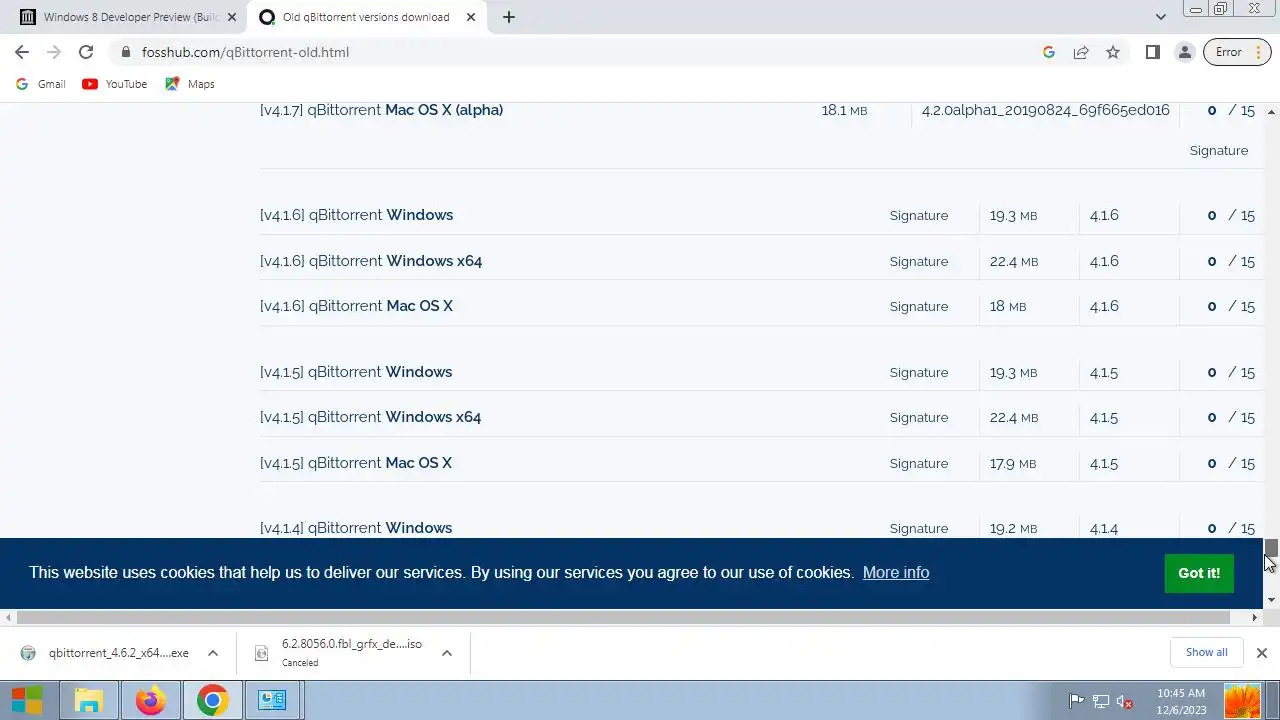Open Chrome profile avatar menu

(1184, 52)
